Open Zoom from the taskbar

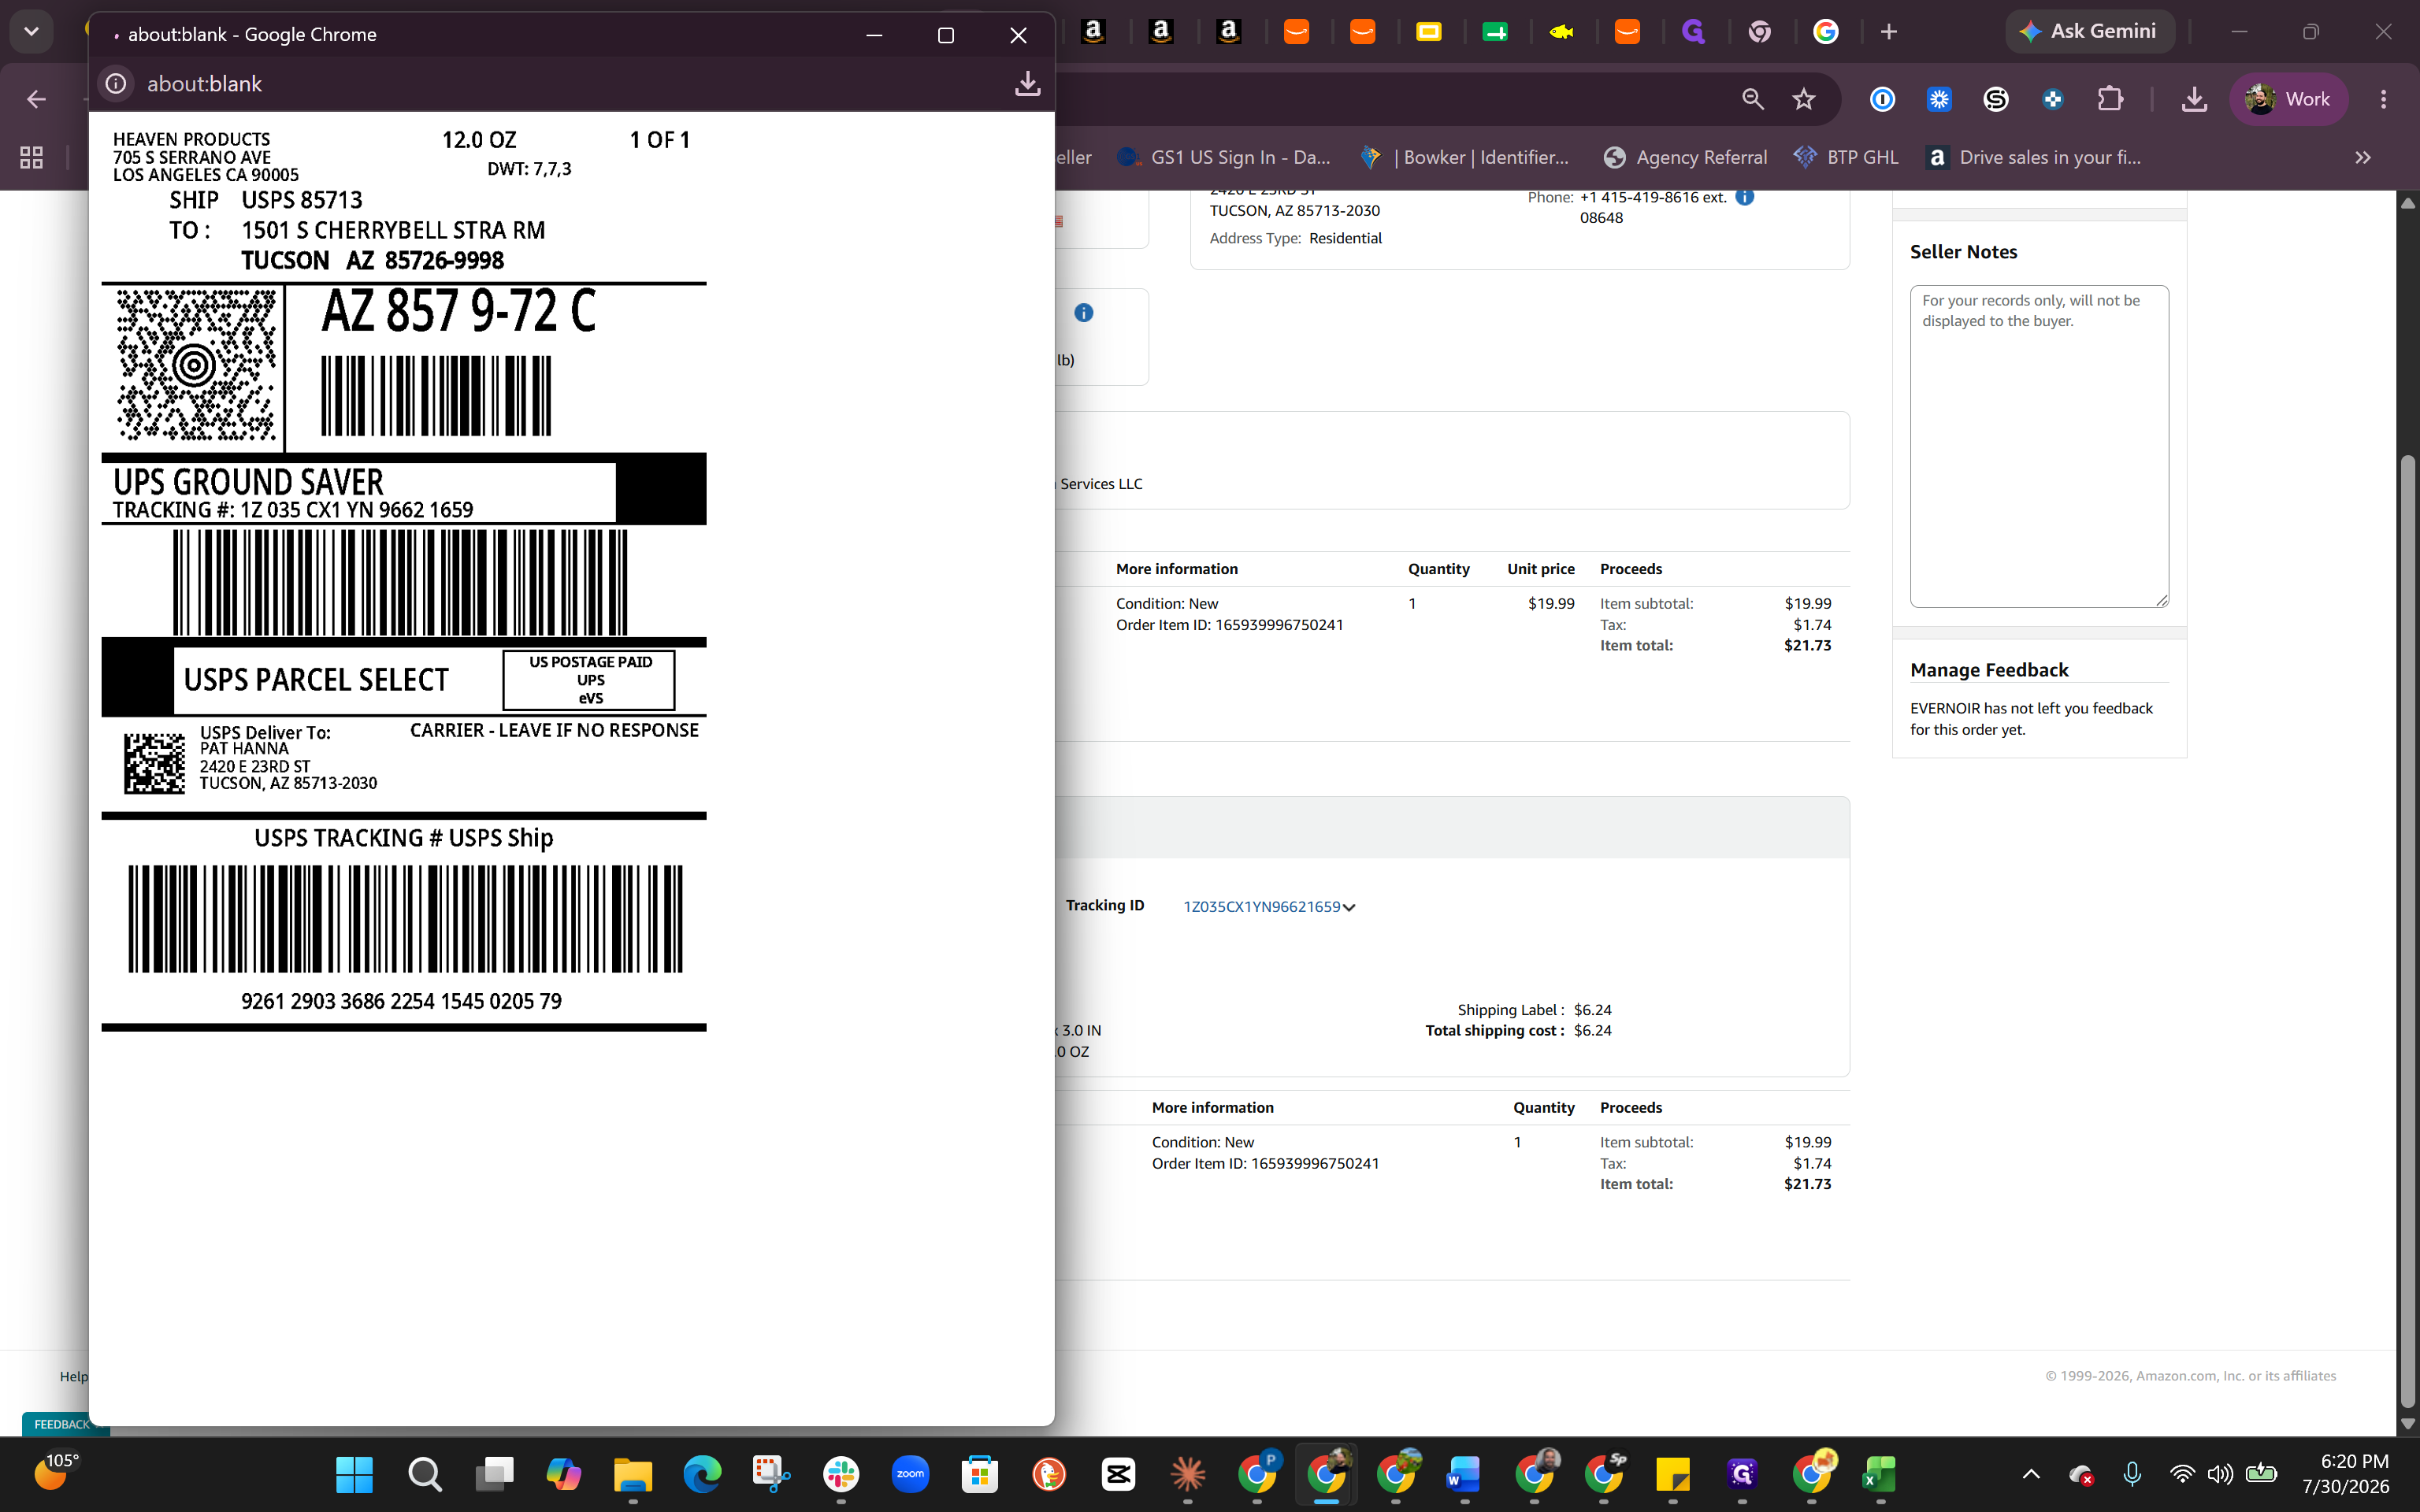coord(910,1473)
